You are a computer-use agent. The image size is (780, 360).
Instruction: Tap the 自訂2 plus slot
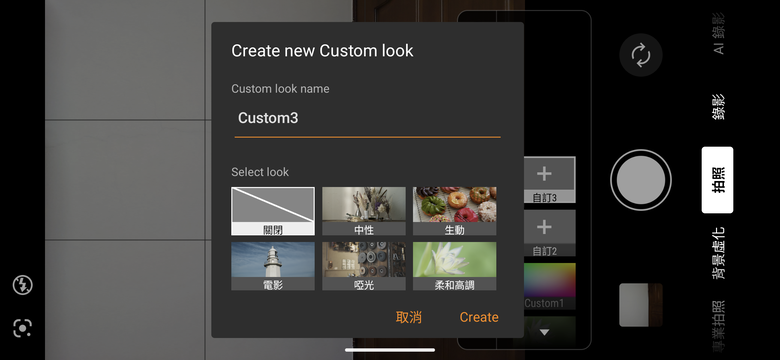(550, 233)
